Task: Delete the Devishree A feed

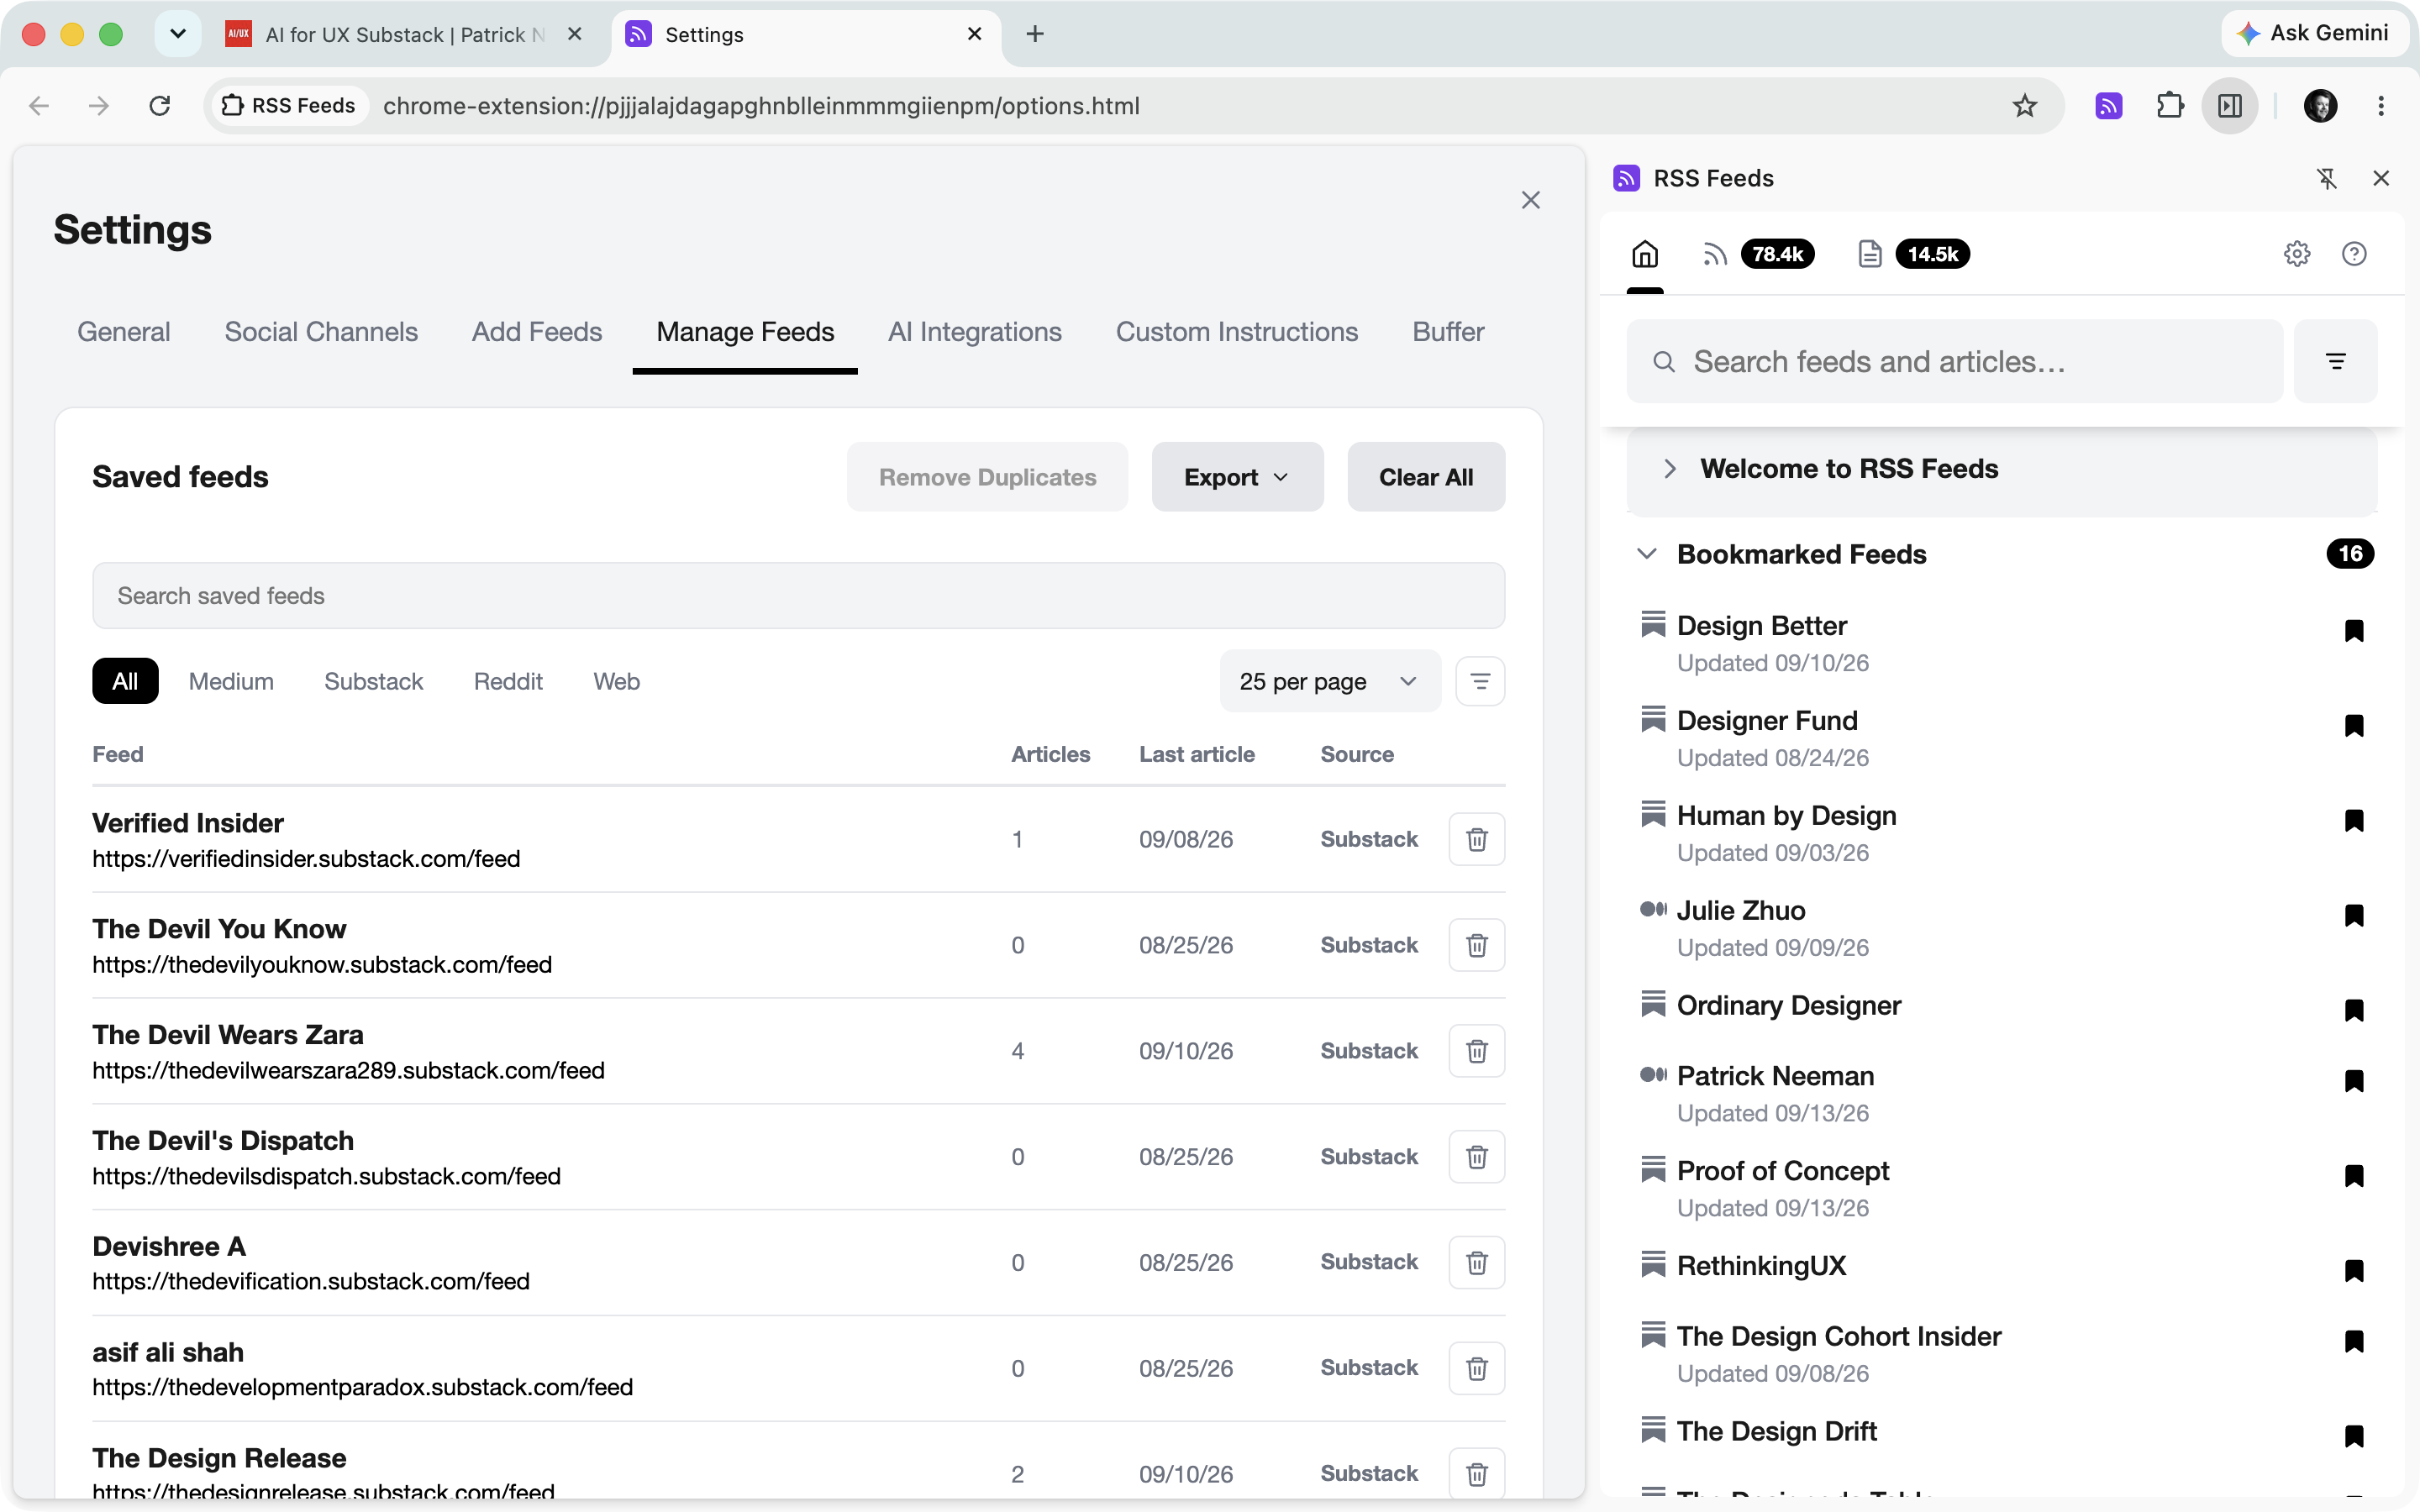Action: point(1476,1262)
